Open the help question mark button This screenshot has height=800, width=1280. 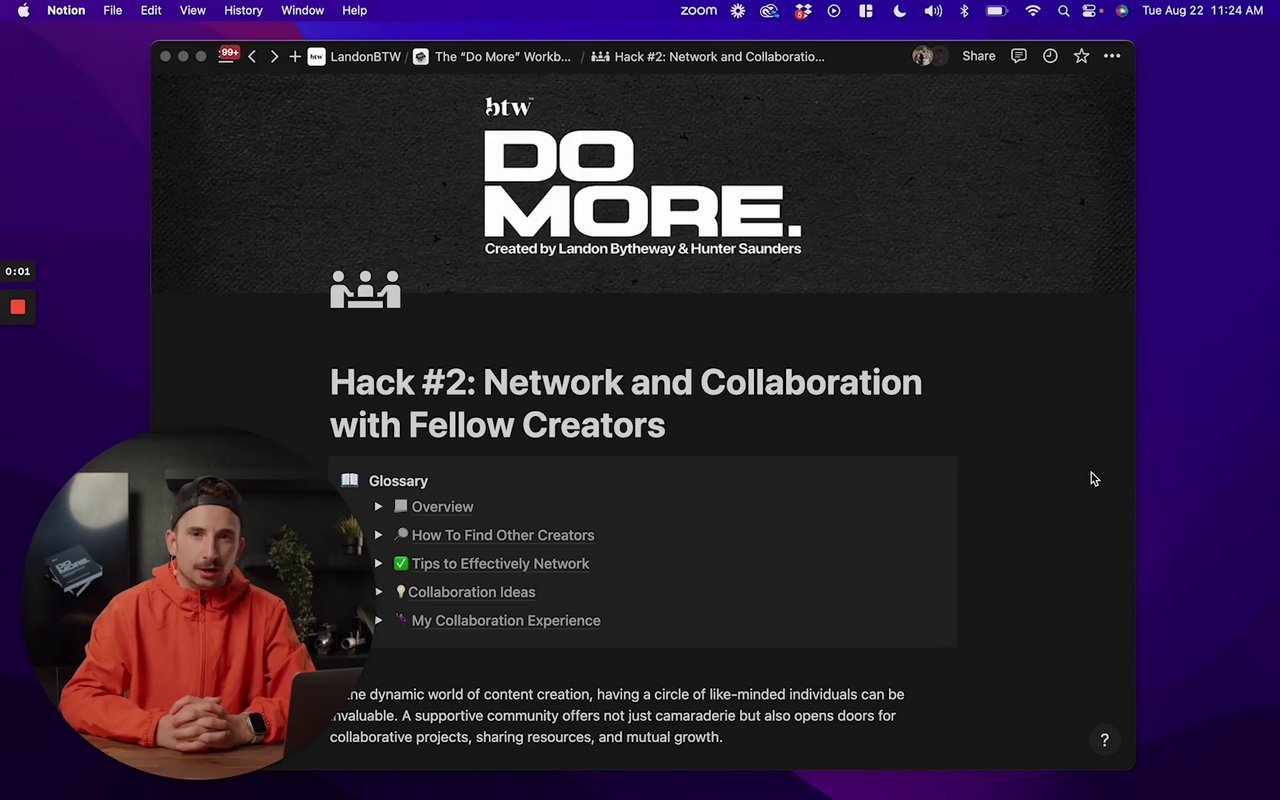point(1104,740)
